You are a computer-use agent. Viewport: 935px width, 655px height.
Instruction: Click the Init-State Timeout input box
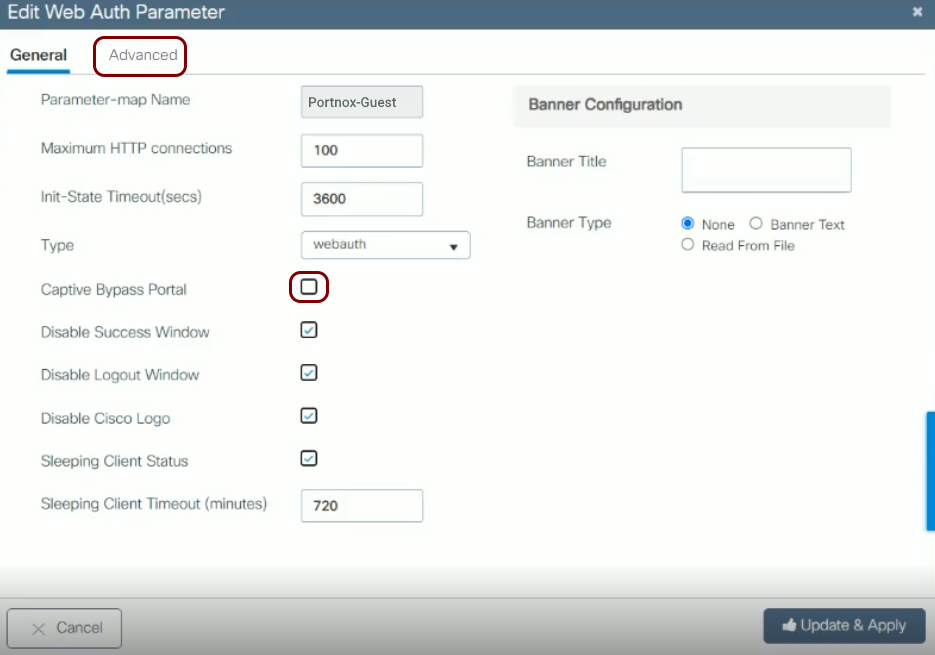coord(361,198)
